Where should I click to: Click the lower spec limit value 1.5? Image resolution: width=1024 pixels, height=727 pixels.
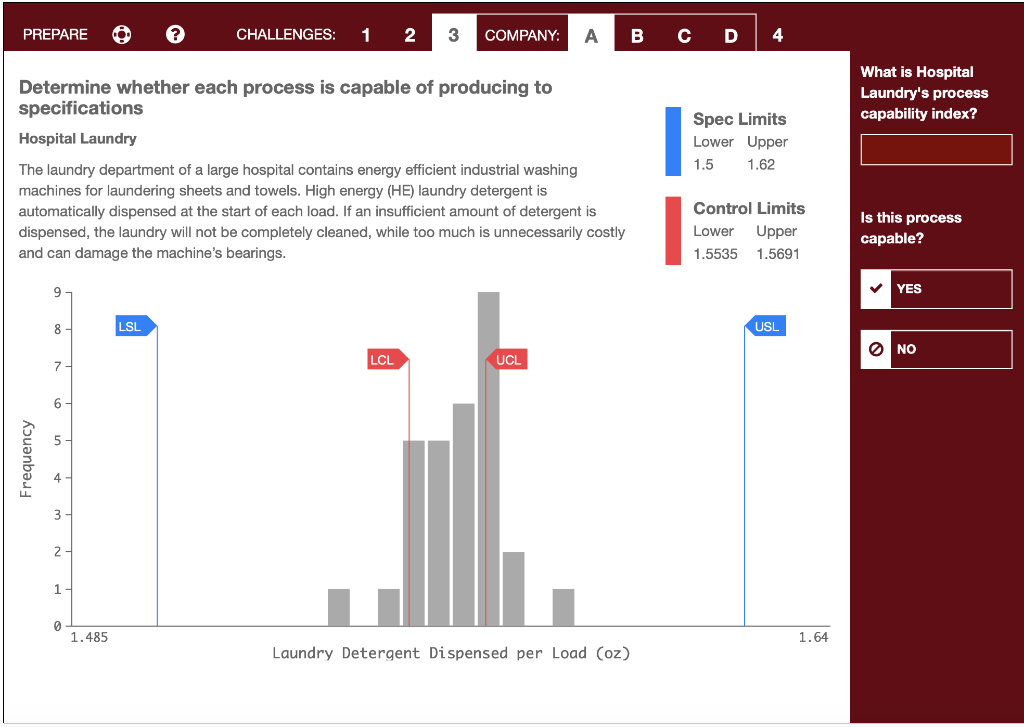pos(703,165)
